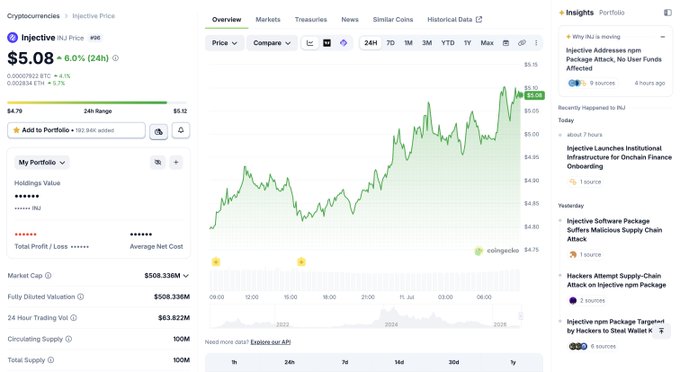Open the portfolio tracker icon beside Add to Portfolio
Screen dimensions: 680x372
tap(159, 131)
